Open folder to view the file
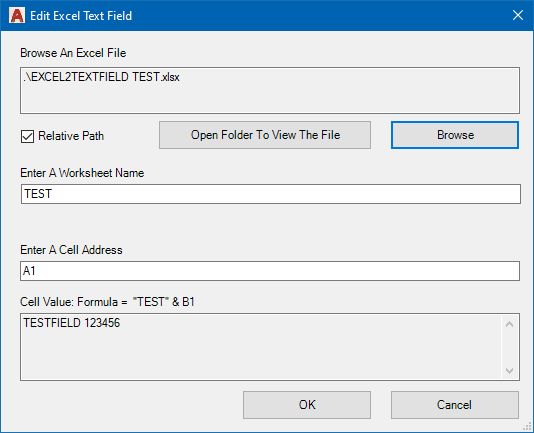Image resolution: width=534 pixels, height=433 pixels. 265,135
